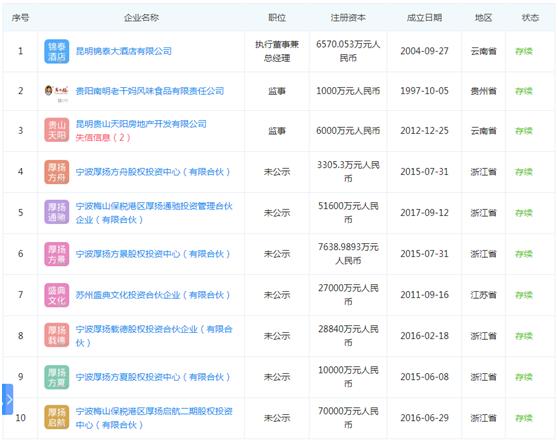Click the 锦泰酒店 company logo icon
The image size is (558, 443).
57,52
